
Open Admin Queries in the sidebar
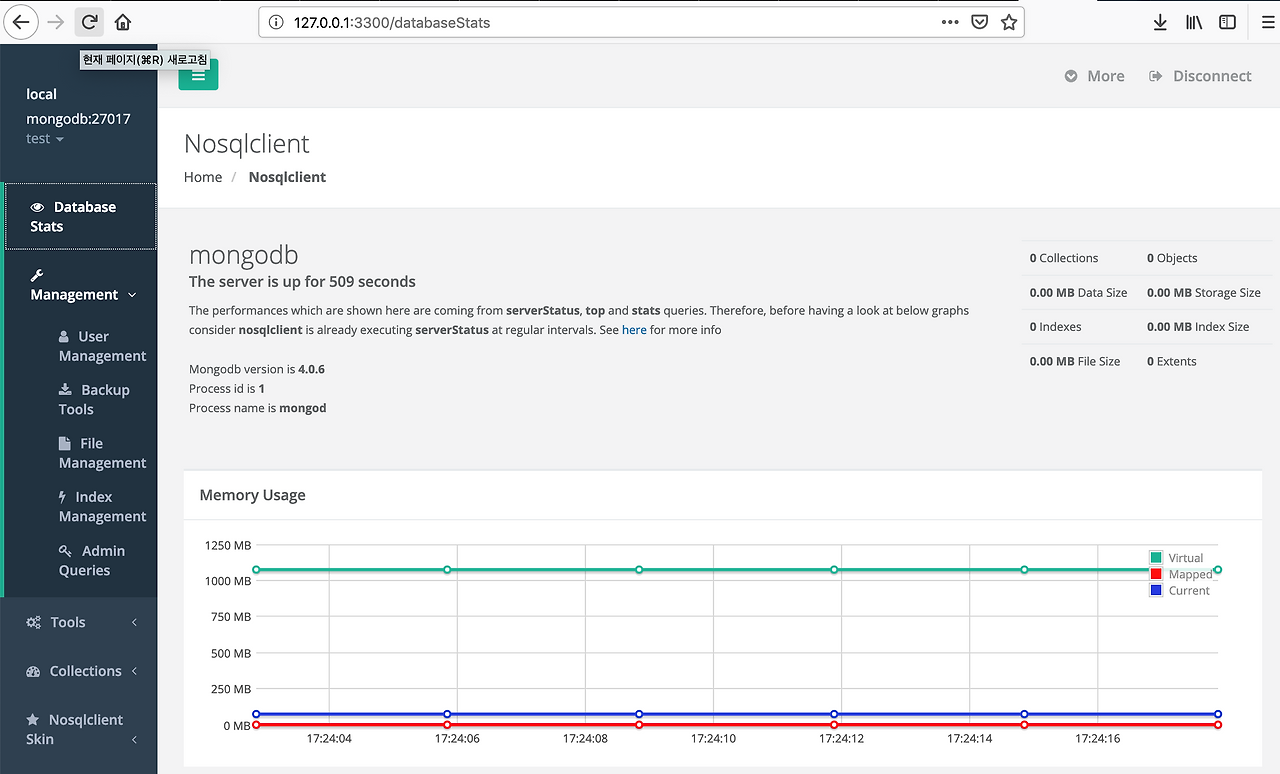point(91,560)
